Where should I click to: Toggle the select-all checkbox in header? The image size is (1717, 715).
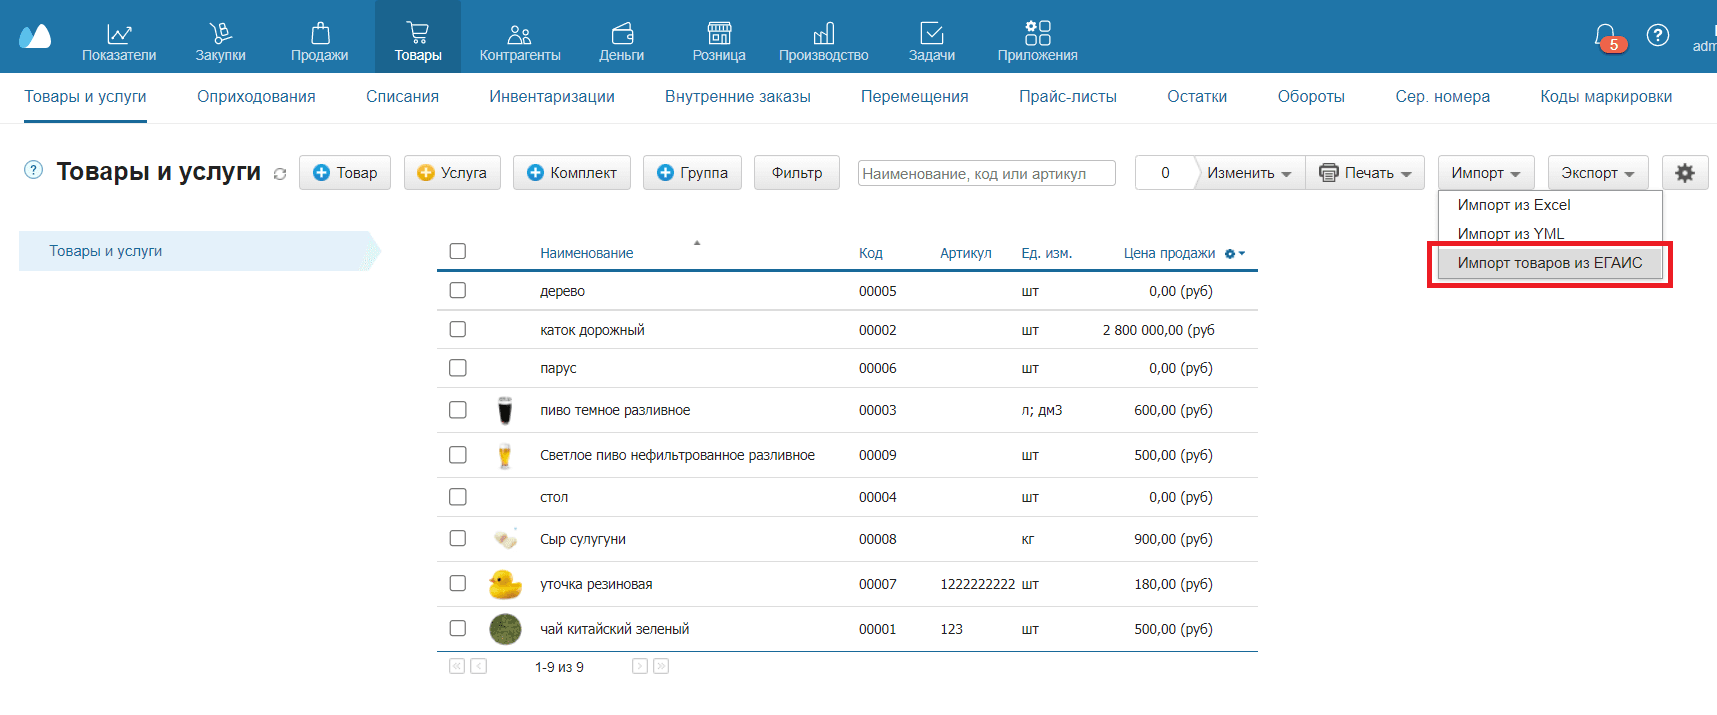tap(458, 251)
